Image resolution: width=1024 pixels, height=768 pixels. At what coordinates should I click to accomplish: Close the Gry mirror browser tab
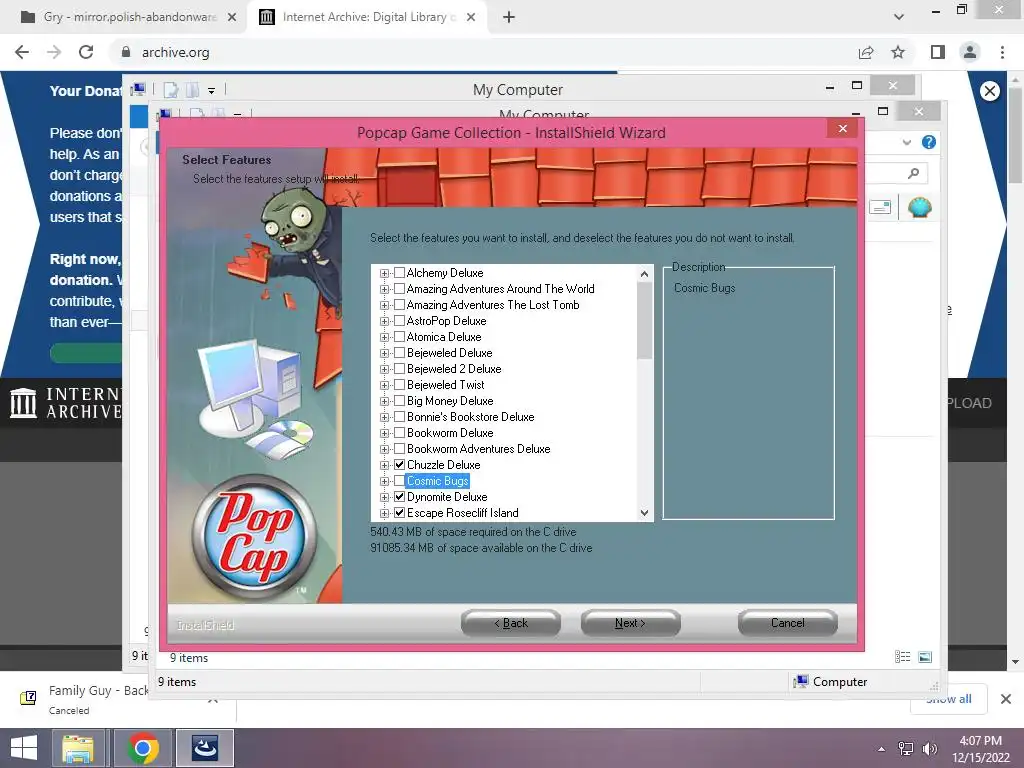pos(232,18)
